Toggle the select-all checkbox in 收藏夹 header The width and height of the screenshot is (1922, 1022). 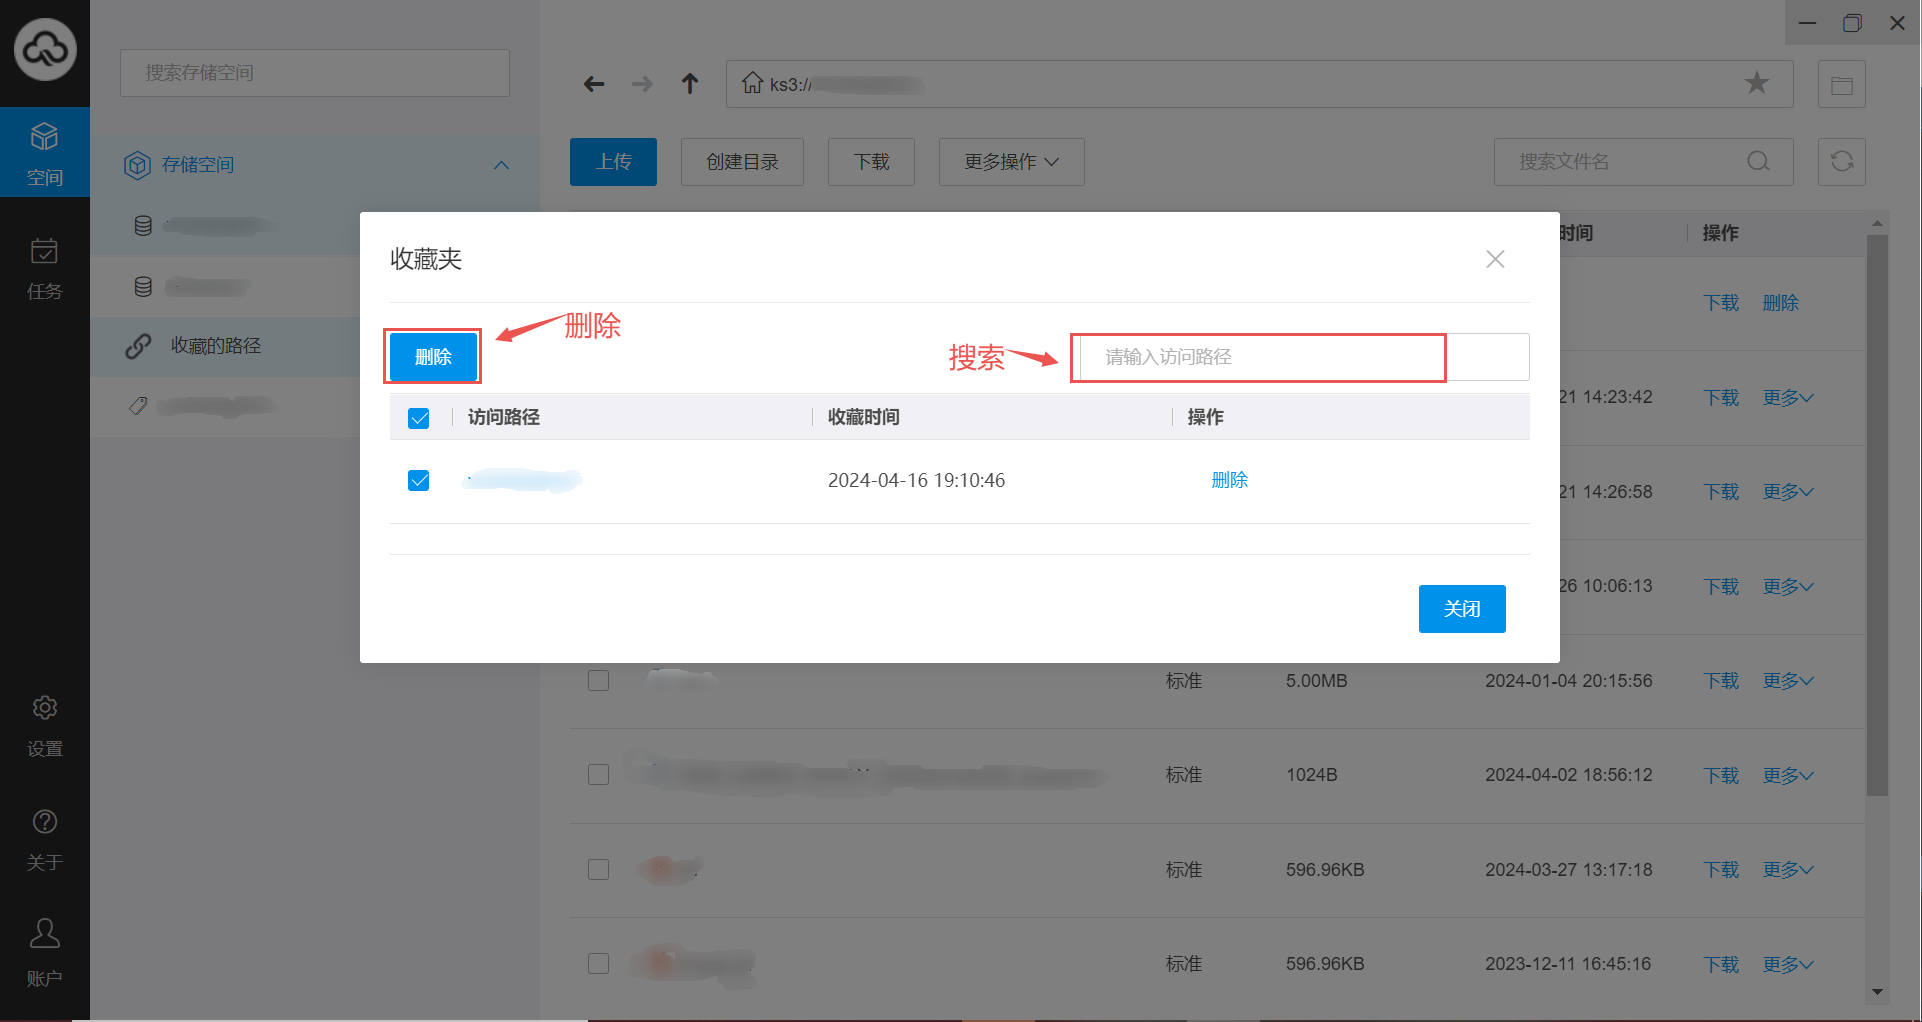click(419, 418)
